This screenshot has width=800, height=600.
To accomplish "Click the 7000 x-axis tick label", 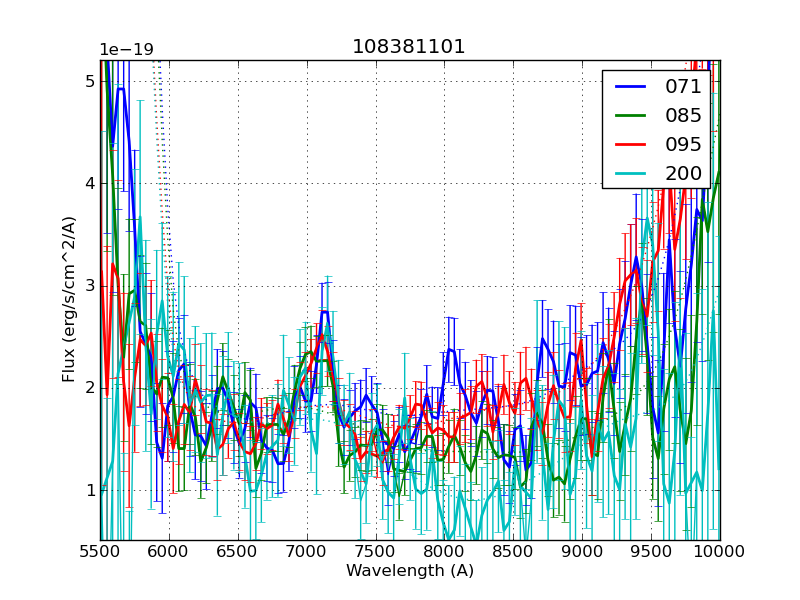I will [306, 552].
